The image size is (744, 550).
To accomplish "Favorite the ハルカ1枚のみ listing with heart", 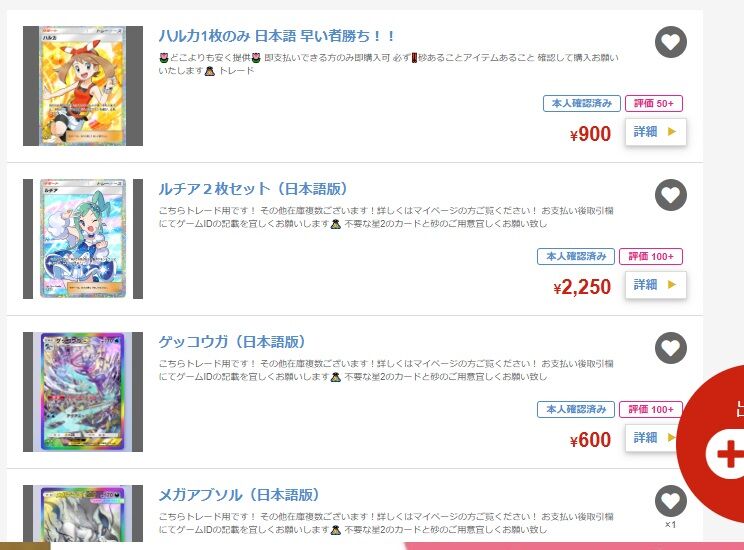I will (x=670, y=42).
